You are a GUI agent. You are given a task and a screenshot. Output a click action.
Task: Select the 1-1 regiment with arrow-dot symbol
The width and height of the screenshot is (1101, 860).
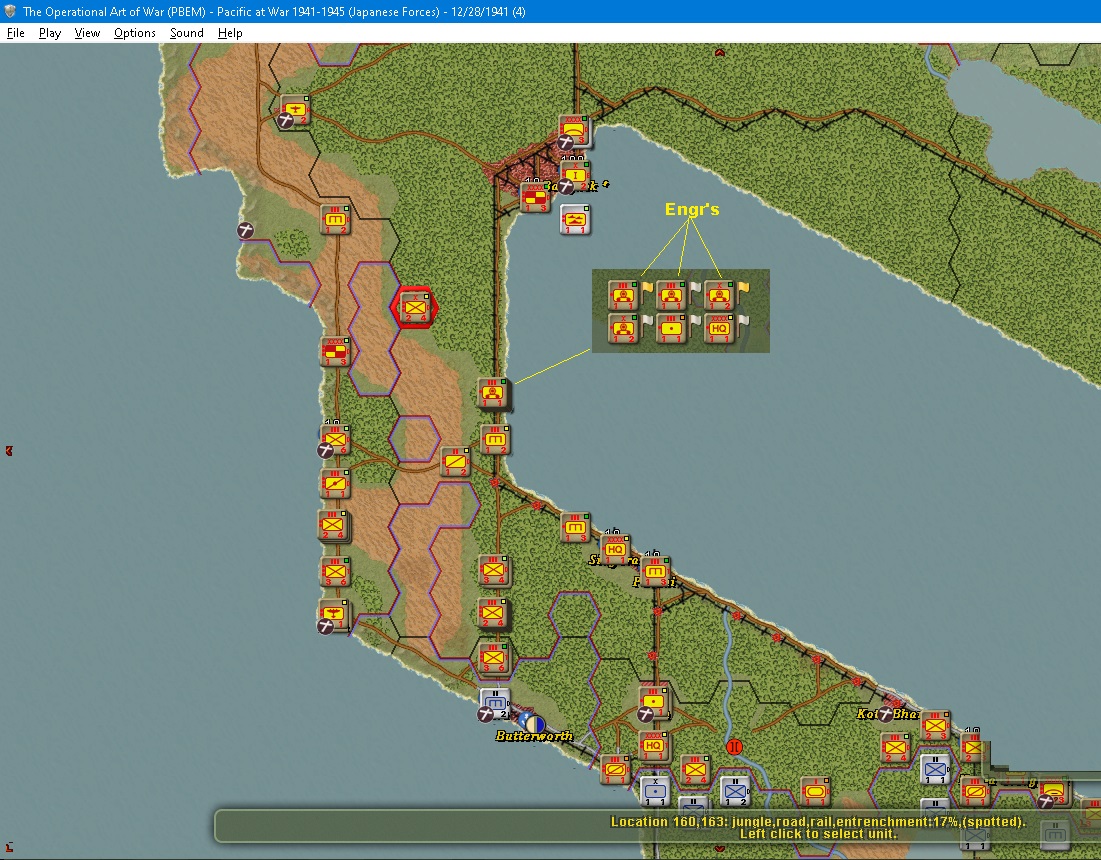tap(336, 484)
